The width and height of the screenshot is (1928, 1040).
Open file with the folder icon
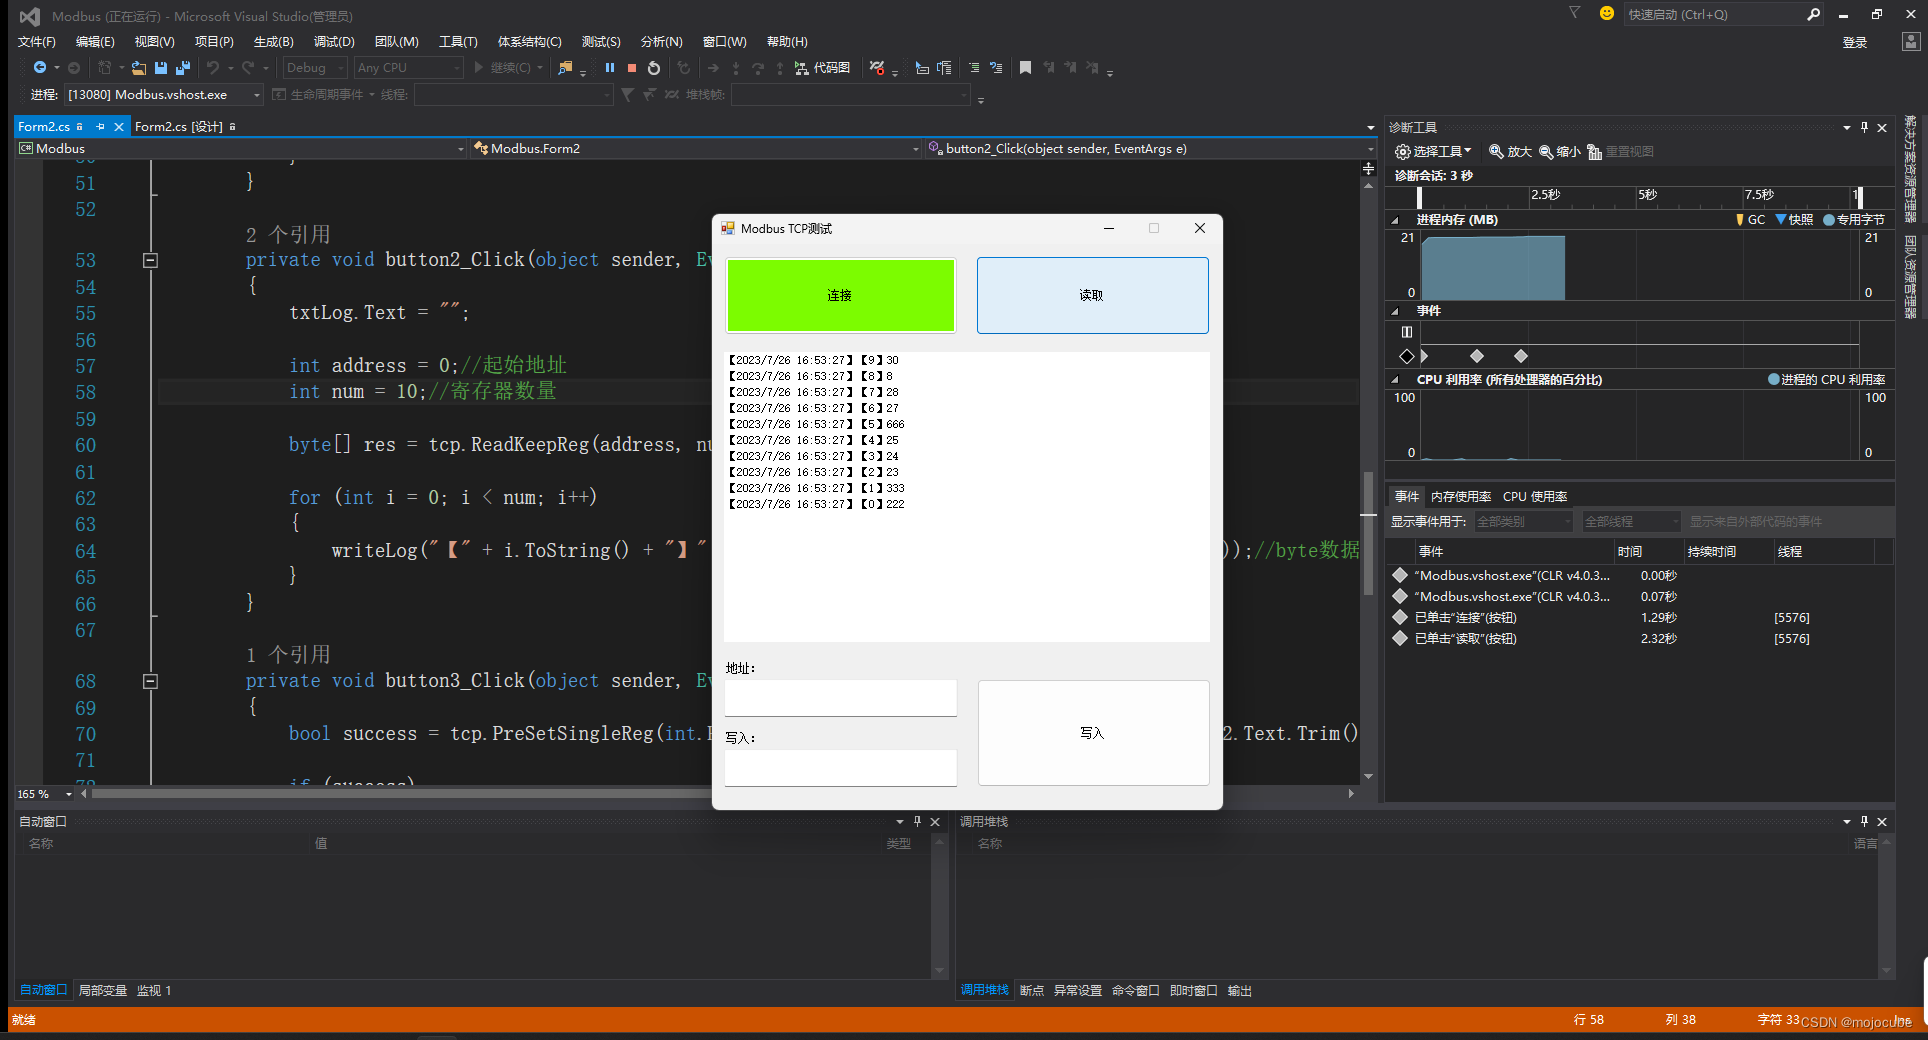(138, 68)
